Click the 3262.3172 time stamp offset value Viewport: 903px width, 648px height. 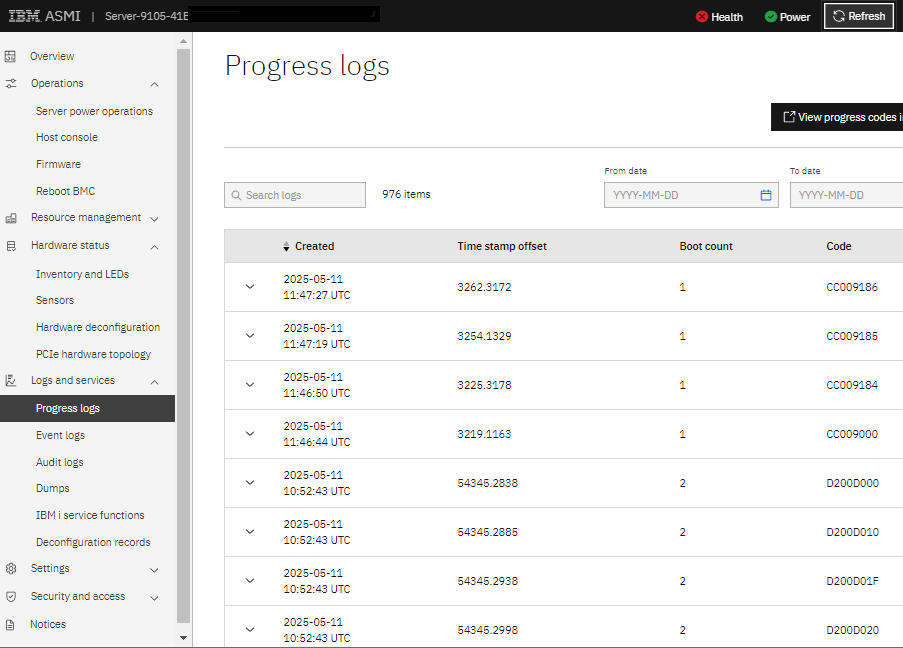(x=484, y=287)
